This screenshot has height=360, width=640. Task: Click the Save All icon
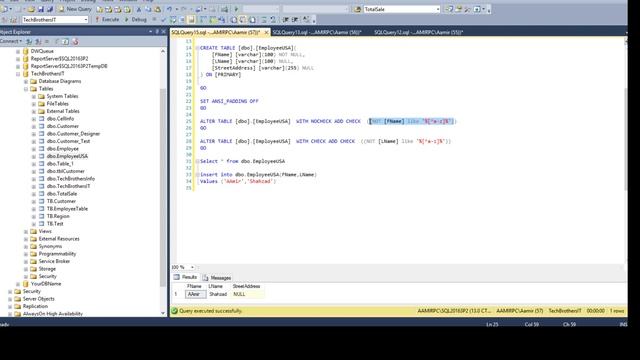coord(50,9)
